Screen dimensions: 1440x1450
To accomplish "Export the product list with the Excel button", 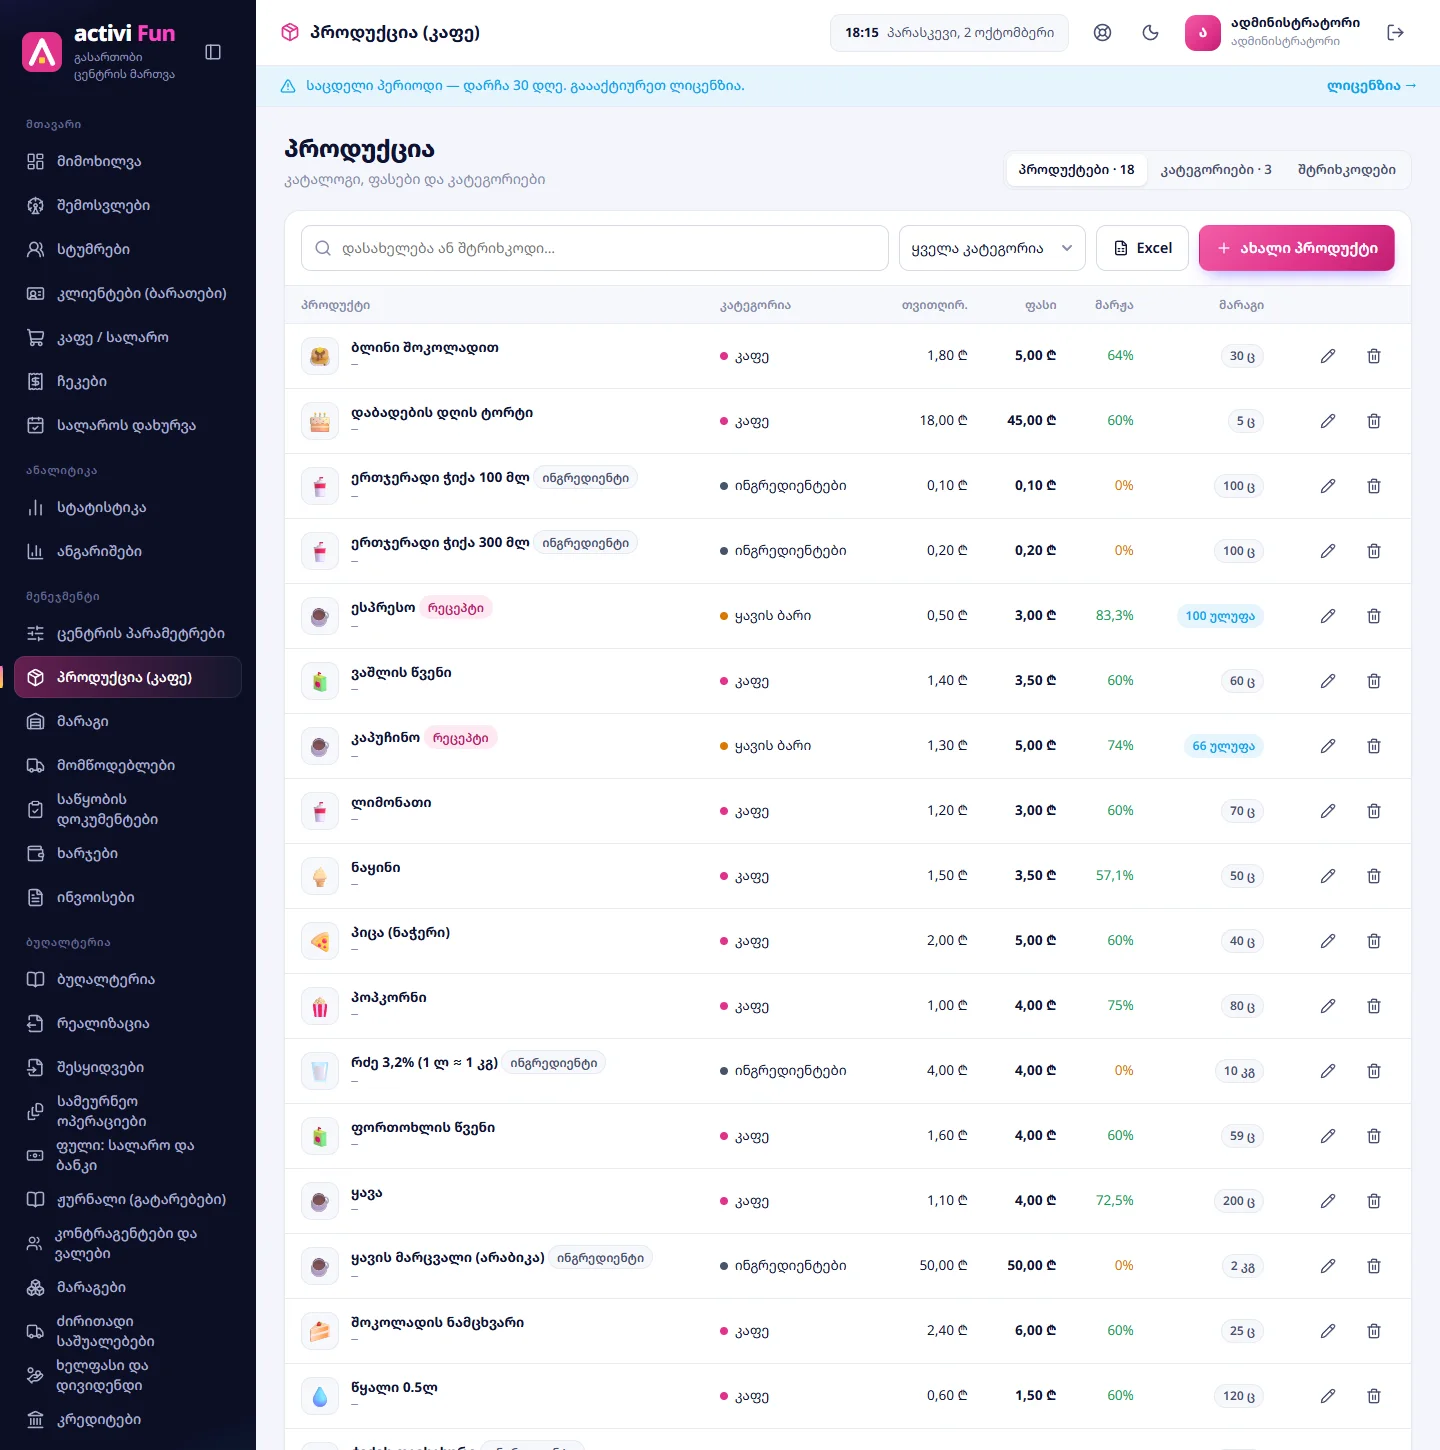I will pyautogui.click(x=1143, y=248).
